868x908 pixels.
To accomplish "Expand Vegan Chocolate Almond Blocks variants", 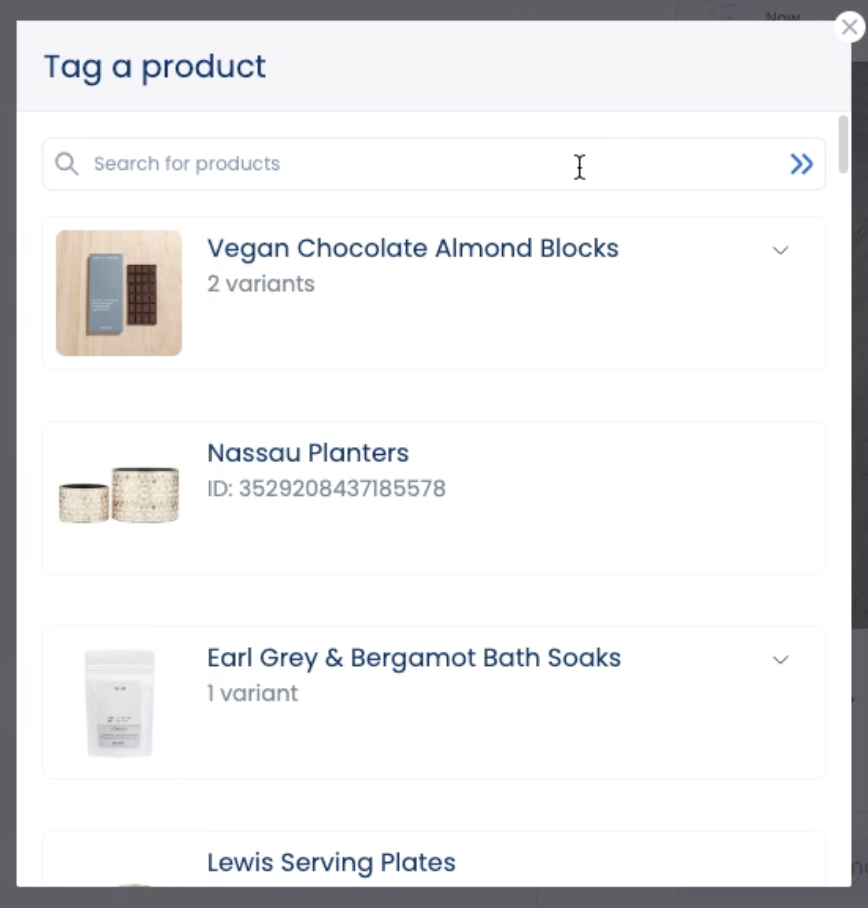I will point(781,250).
